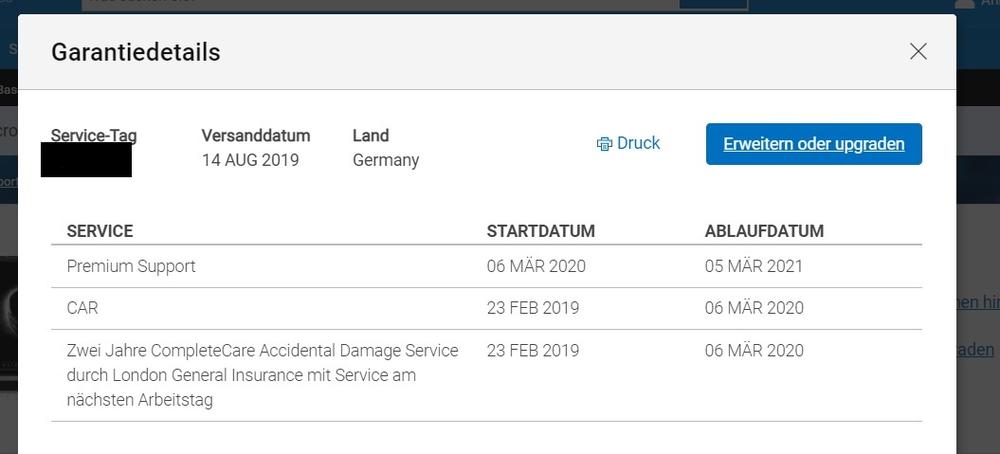This screenshot has height=454, width=1000.
Task: Click the STARTDATUM column header
Action: (x=541, y=231)
